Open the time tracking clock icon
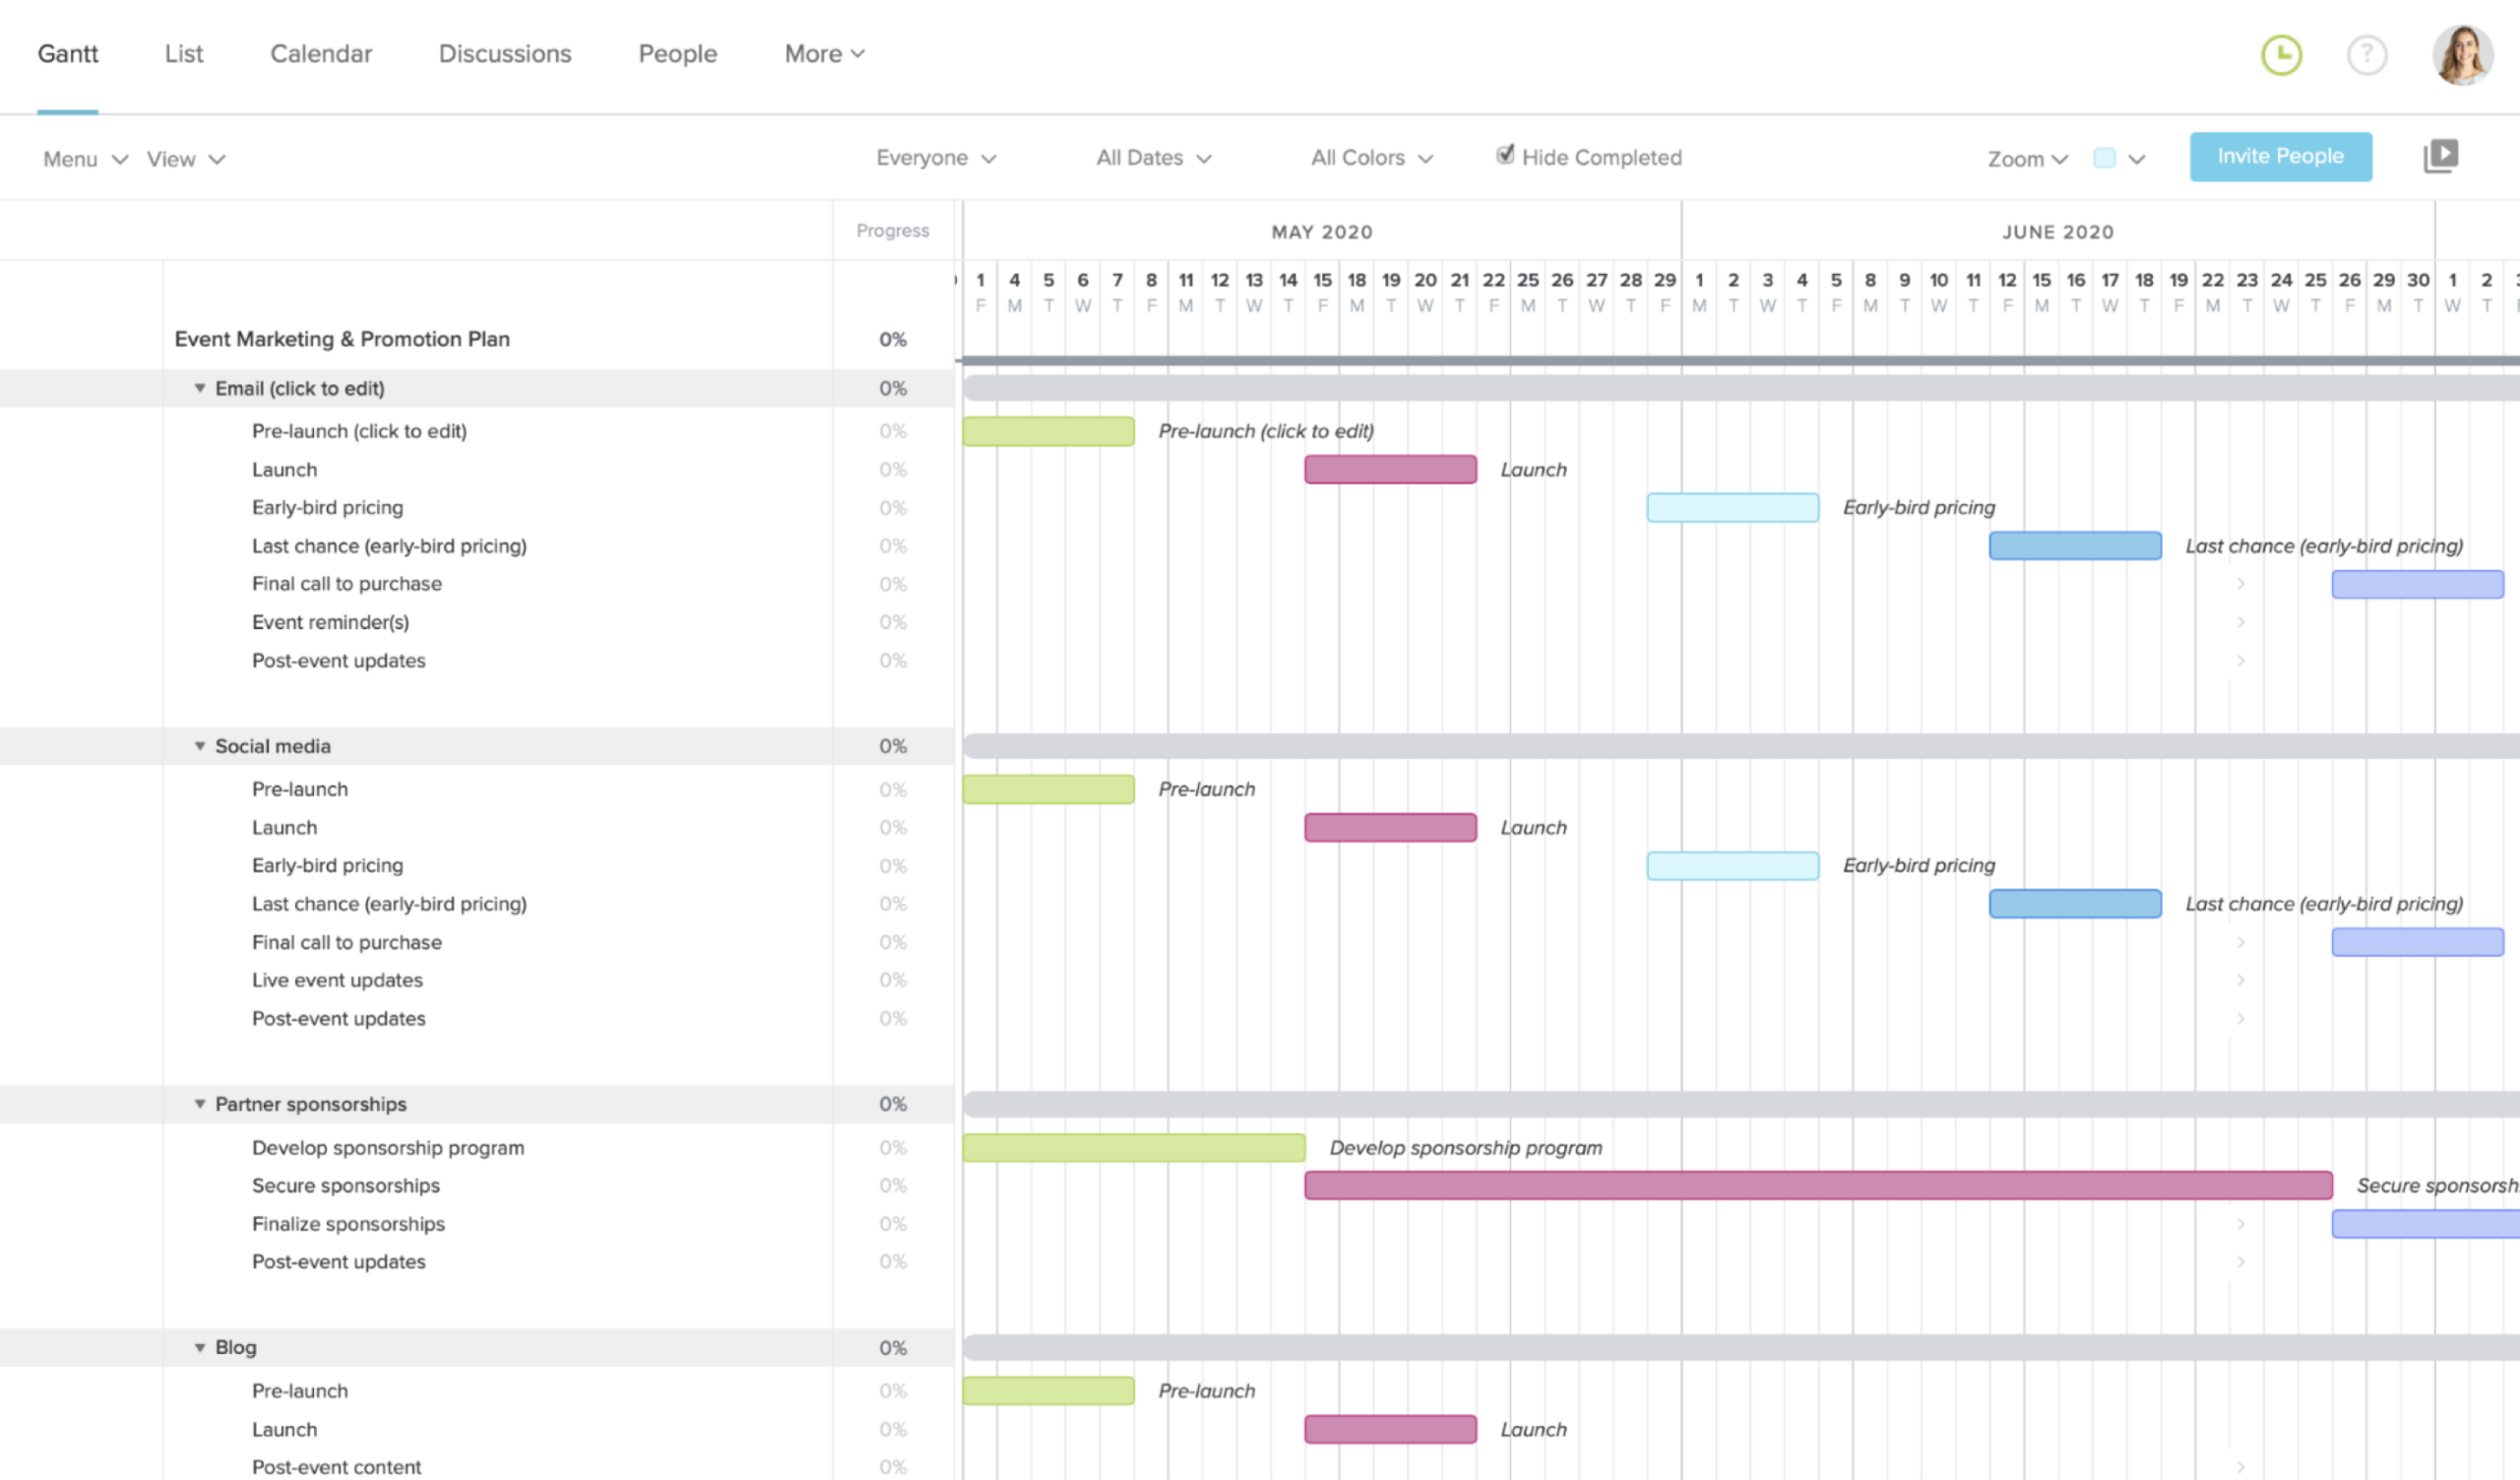 coord(2281,55)
